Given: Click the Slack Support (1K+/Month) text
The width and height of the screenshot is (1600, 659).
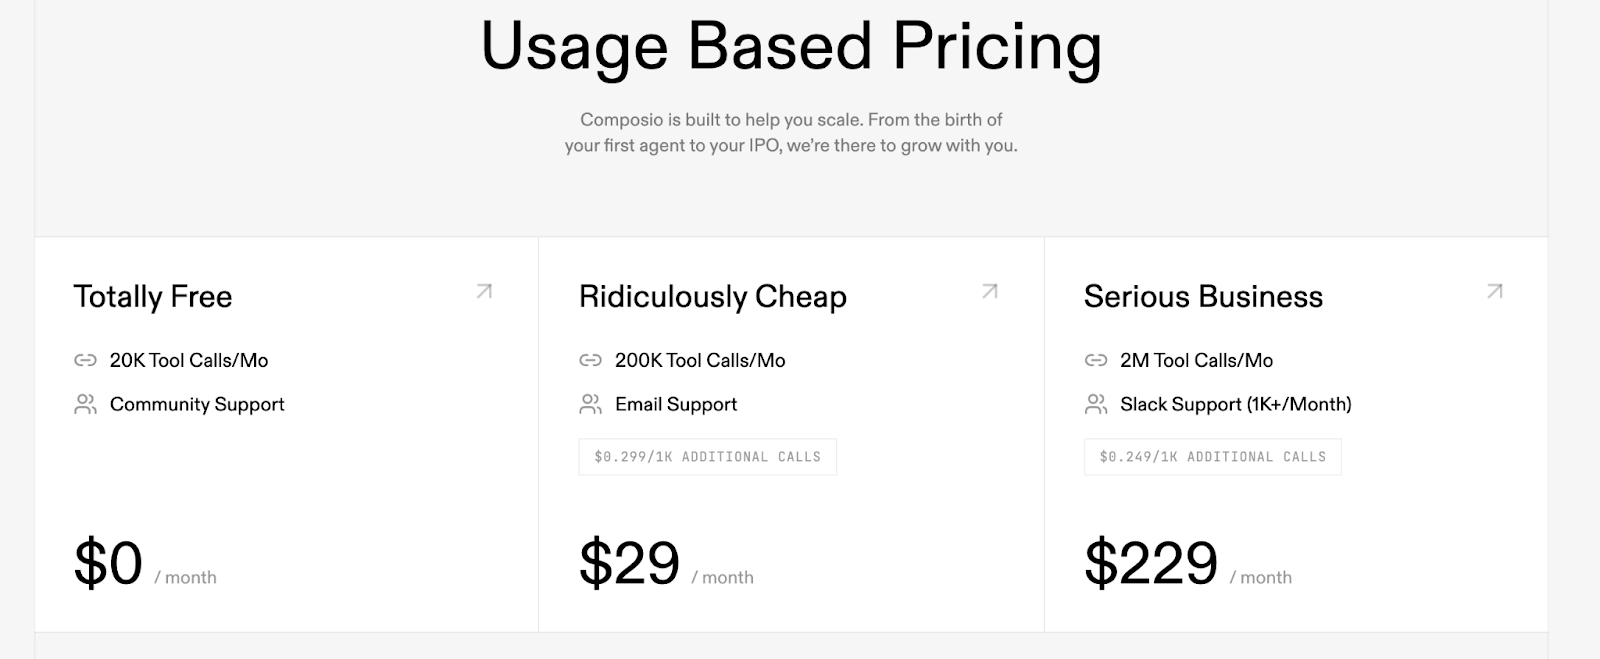Looking at the screenshot, I should tap(1235, 405).
